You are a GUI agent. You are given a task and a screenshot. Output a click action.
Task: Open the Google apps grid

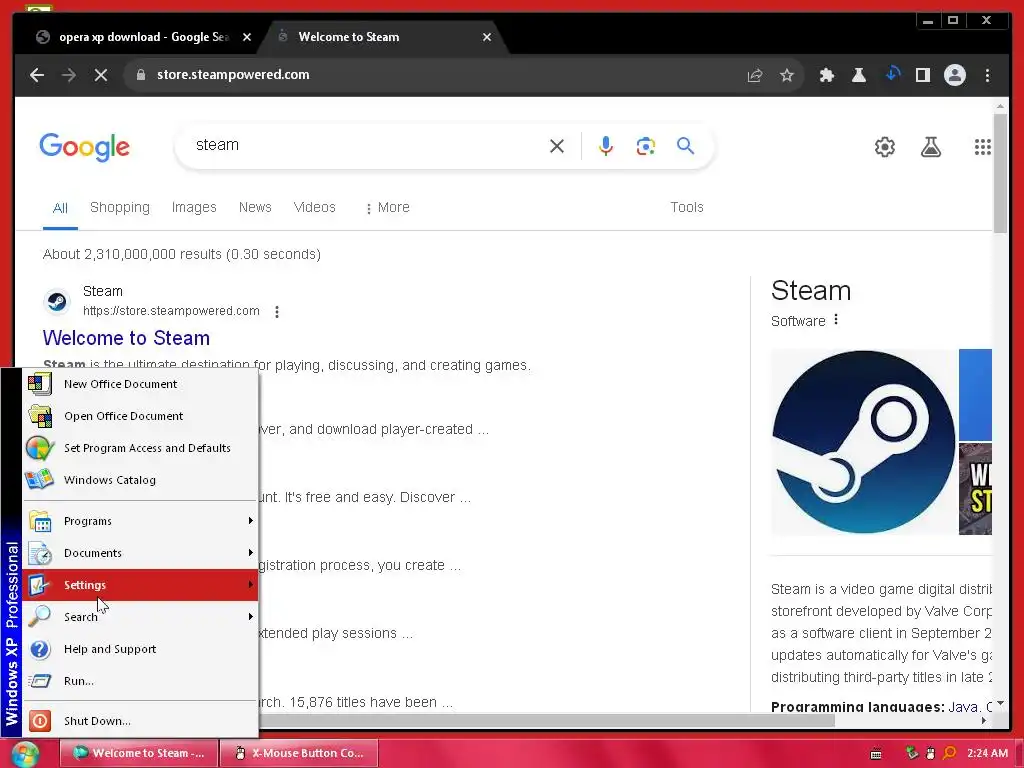pos(982,147)
